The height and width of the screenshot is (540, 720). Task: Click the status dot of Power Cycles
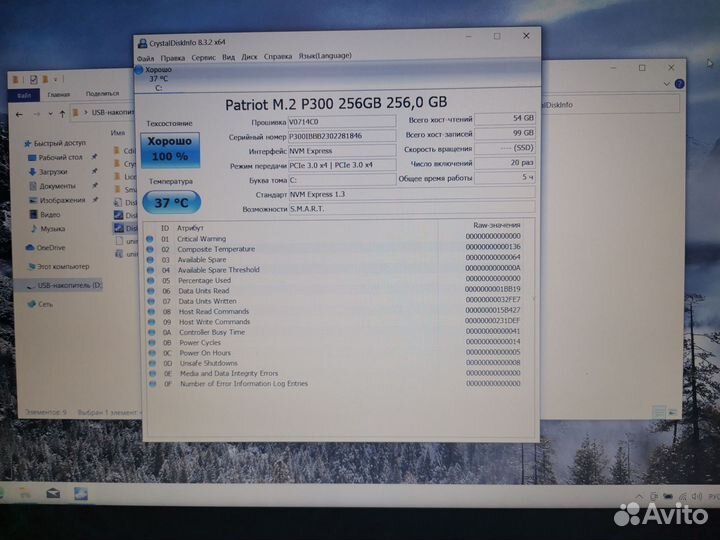[152, 343]
